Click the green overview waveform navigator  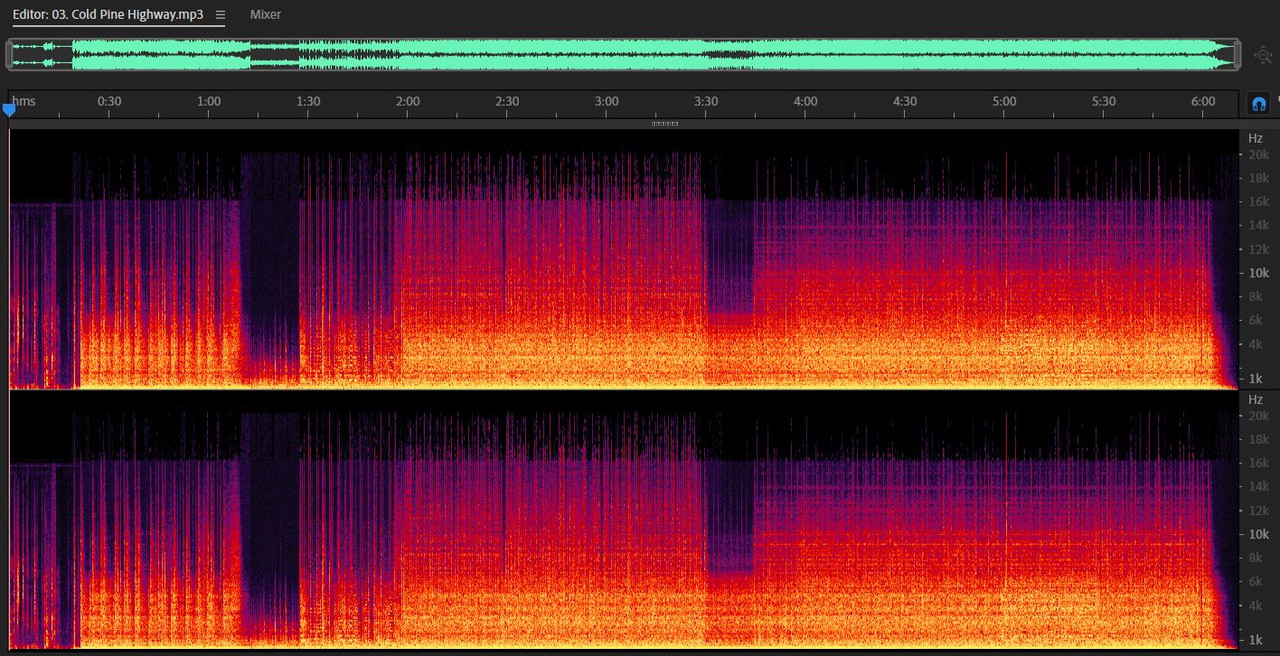(x=624, y=55)
